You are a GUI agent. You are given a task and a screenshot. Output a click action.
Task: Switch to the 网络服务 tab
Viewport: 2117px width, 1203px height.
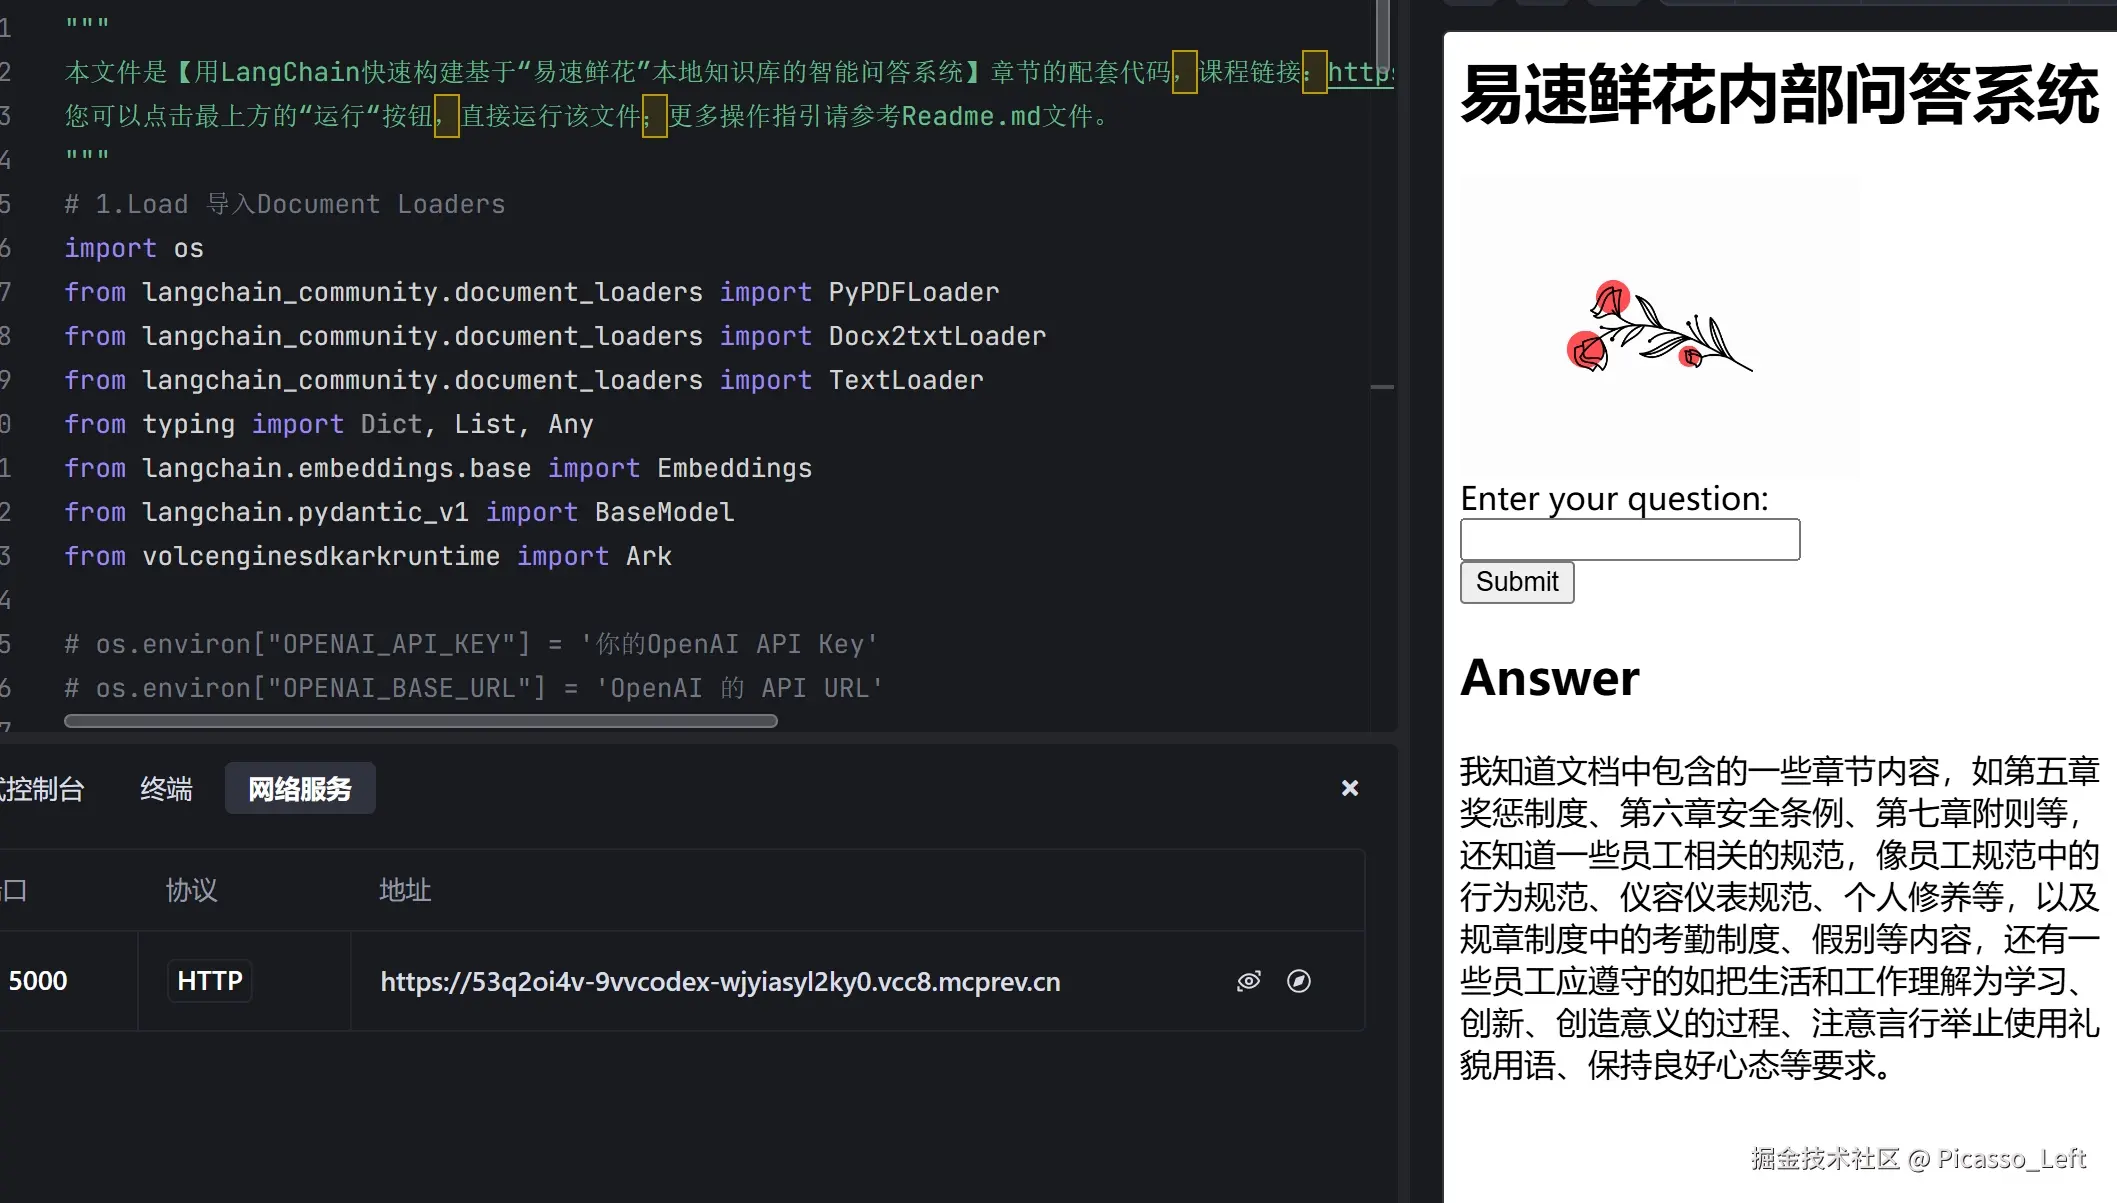tap(300, 789)
